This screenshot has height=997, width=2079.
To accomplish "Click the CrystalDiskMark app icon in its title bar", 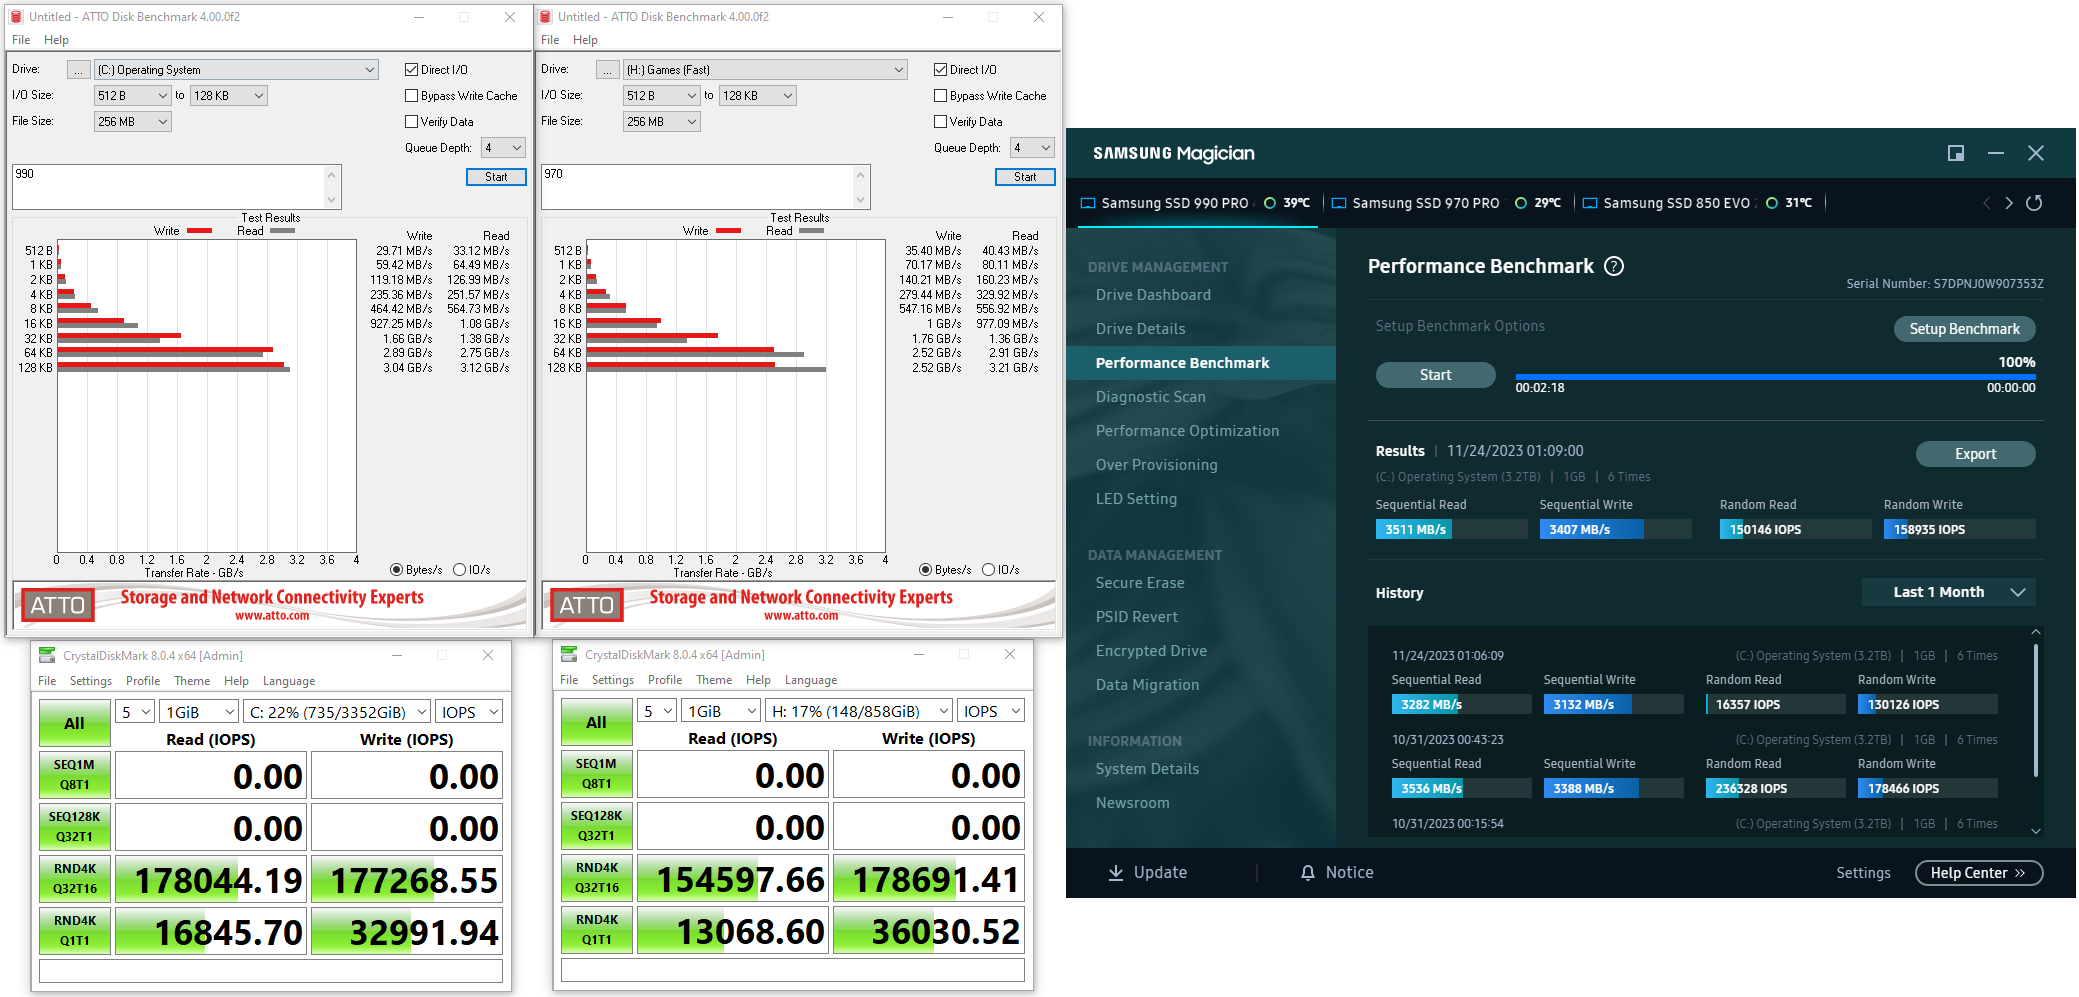I will pos(46,654).
